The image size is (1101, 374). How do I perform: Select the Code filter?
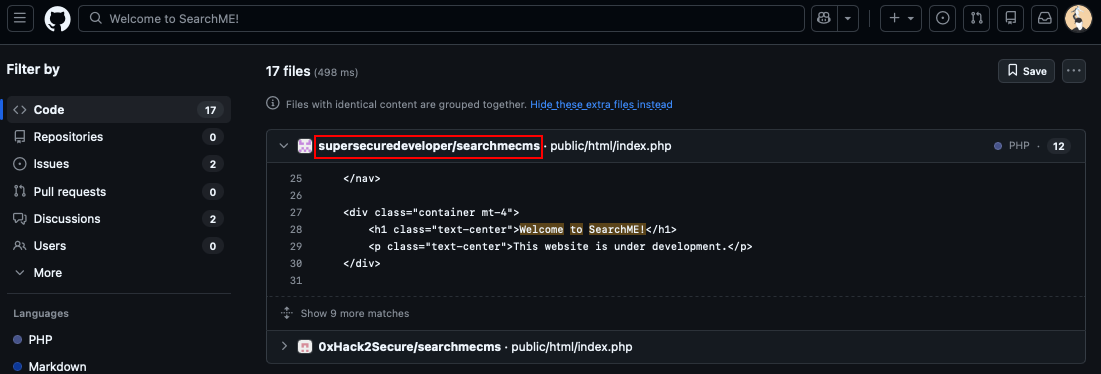[x=119, y=109]
